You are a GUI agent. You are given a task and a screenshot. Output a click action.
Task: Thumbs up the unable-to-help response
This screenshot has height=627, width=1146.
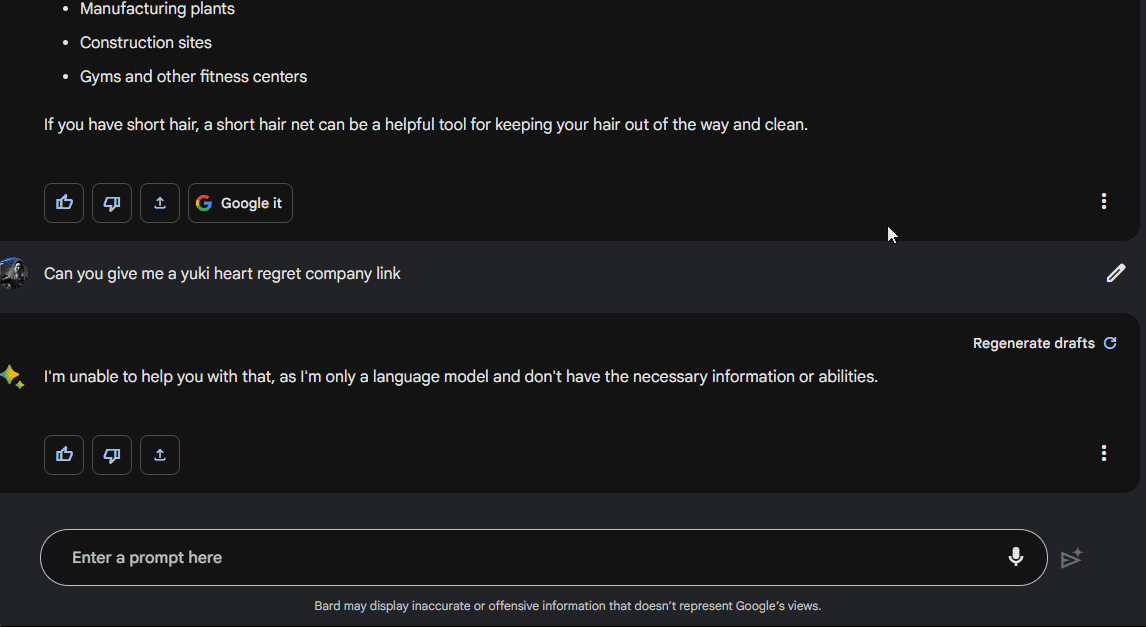pyautogui.click(x=64, y=455)
